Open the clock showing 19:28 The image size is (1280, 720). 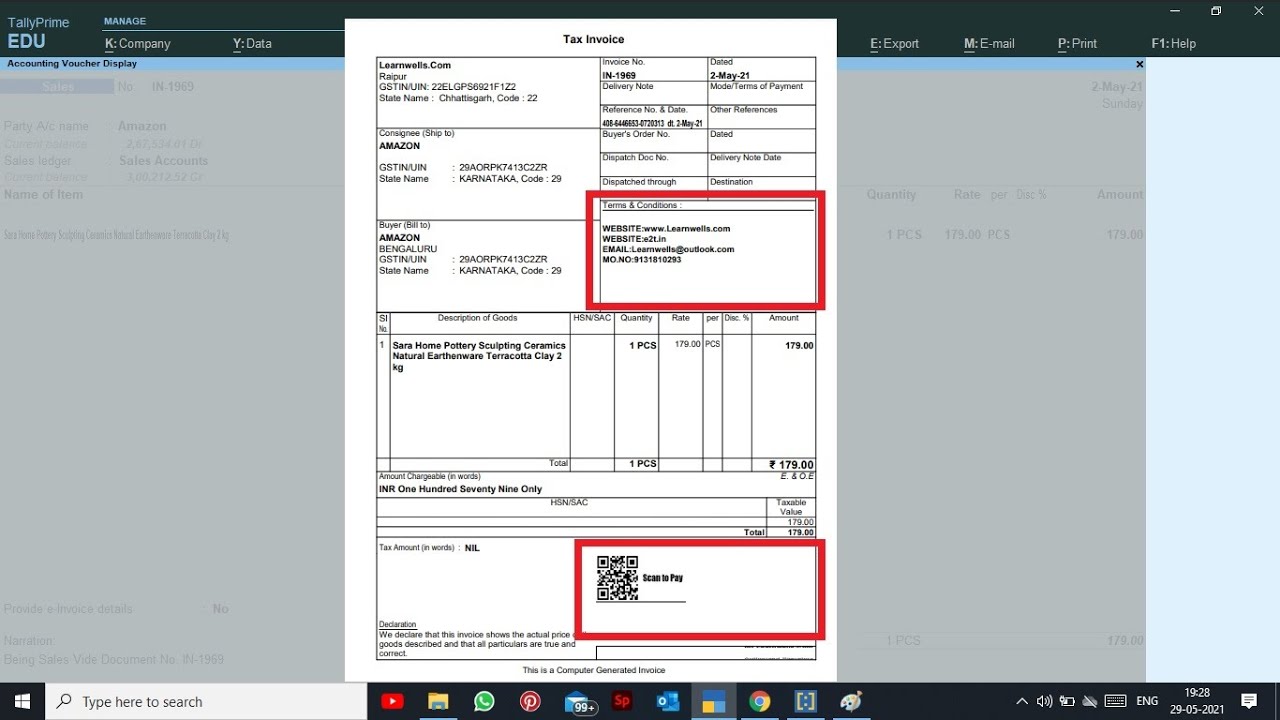click(1196, 701)
